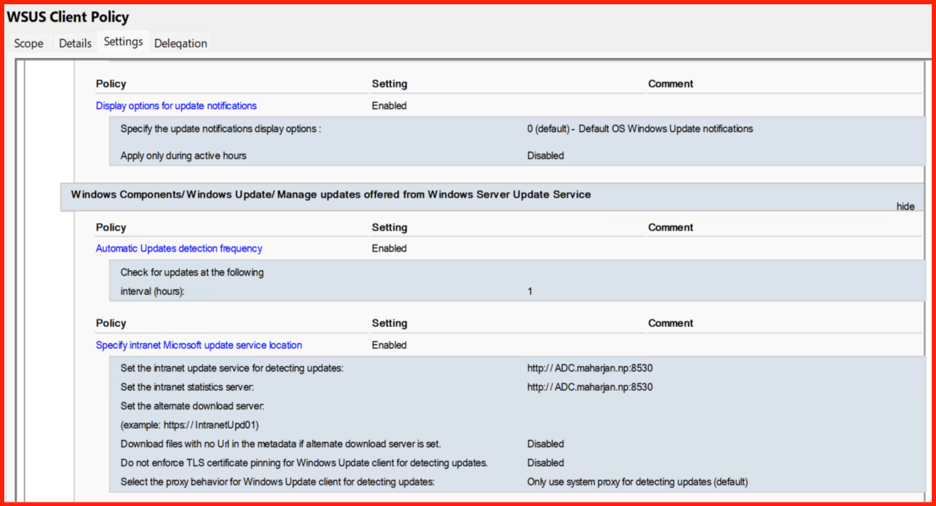Click Enabled setting for Display options policy
936x506 pixels.
389,106
